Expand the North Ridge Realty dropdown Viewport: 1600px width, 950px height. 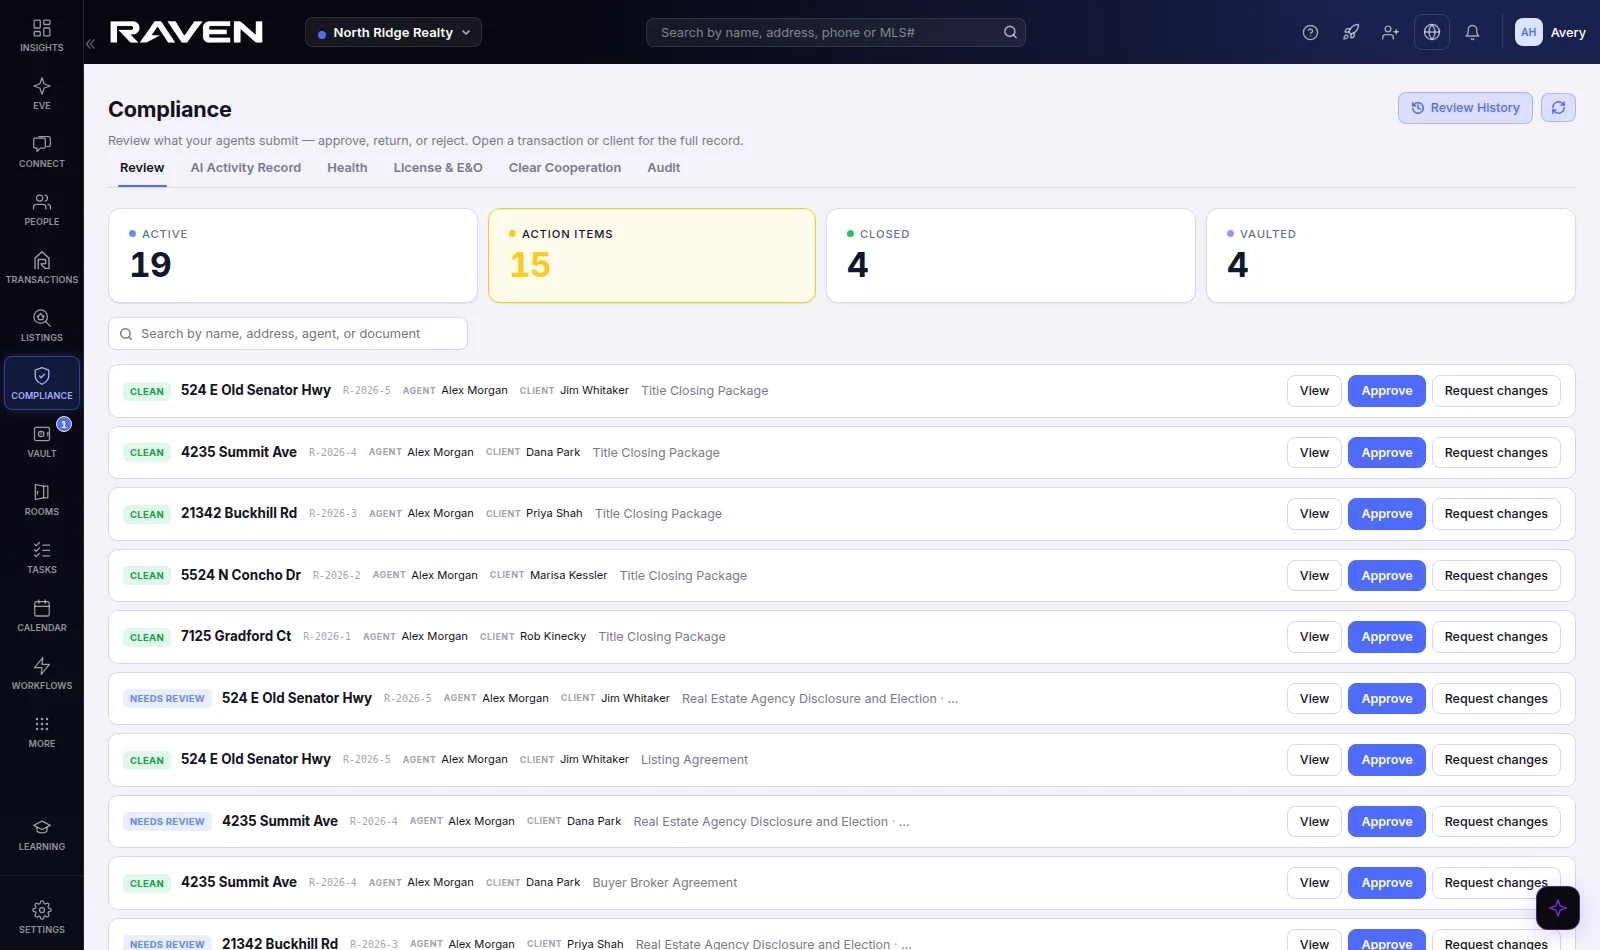tap(393, 32)
